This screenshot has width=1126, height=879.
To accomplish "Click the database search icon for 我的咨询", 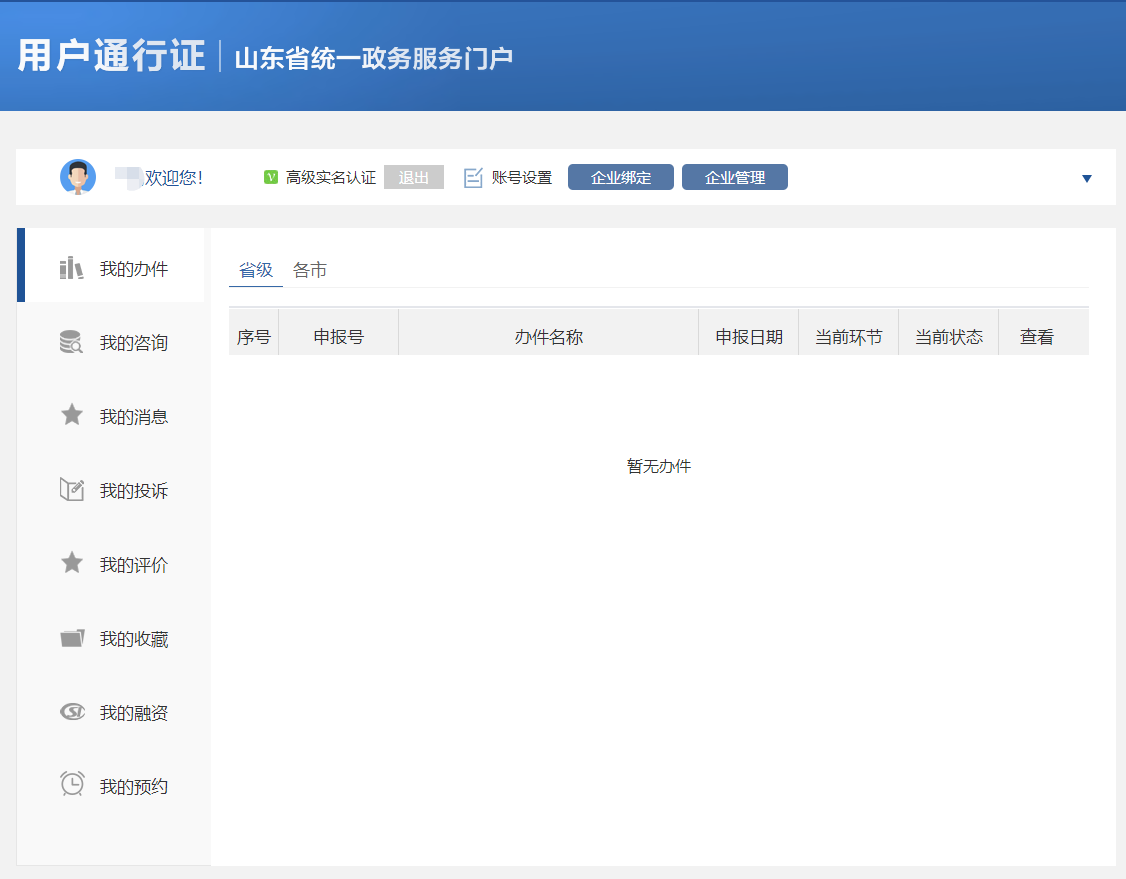I will [x=71, y=343].
